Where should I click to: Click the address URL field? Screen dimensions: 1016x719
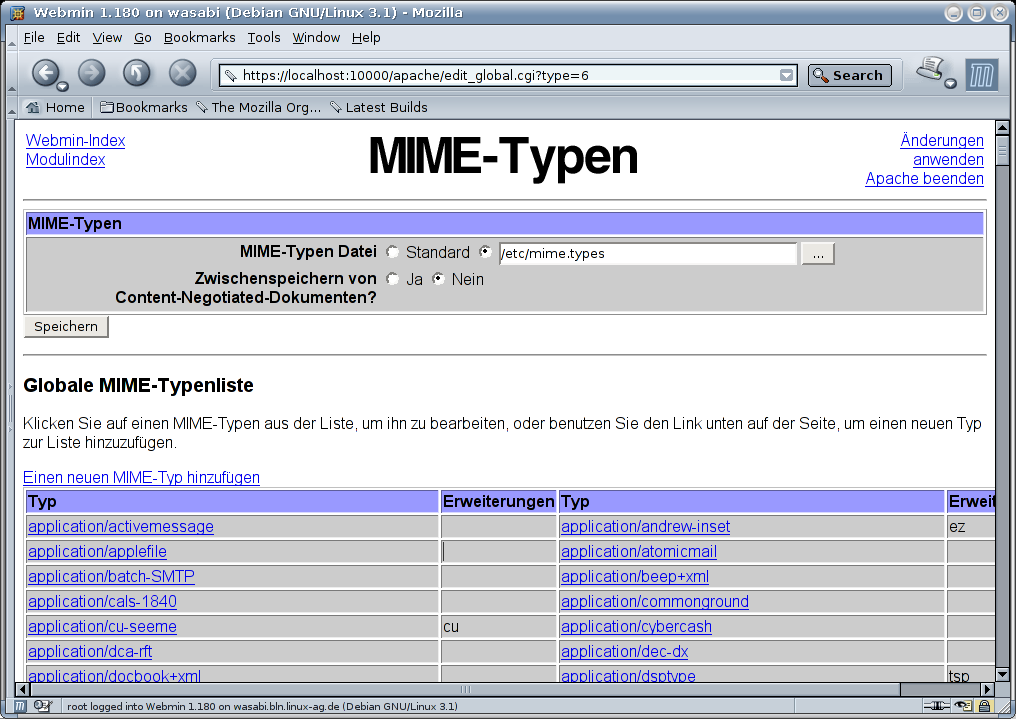(x=509, y=75)
